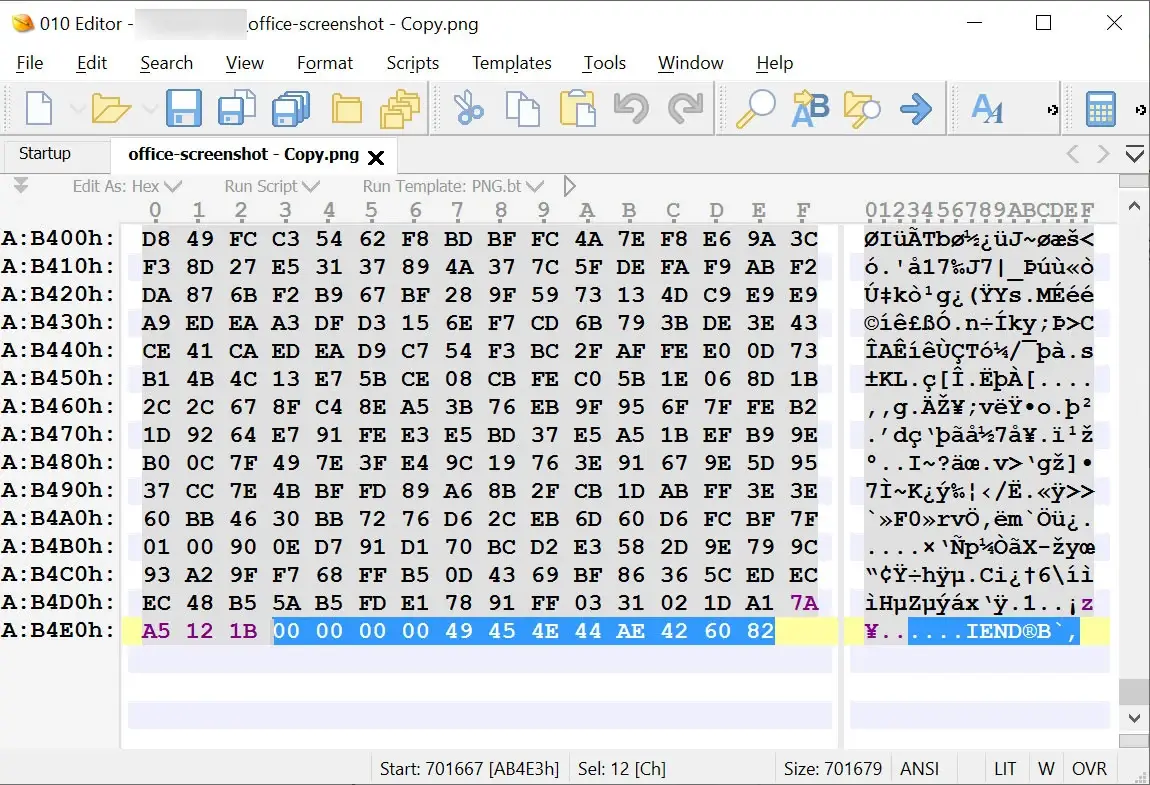Screen dimensions: 1150x785
Task: Click the Save All icon
Action: [x=290, y=109]
